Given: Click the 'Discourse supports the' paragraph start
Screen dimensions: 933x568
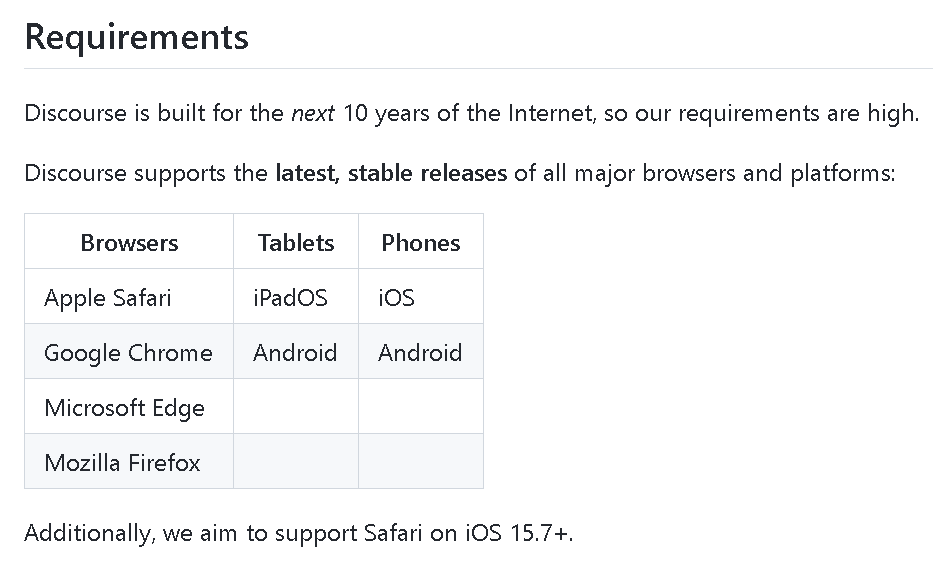Looking at the screenshot, I should [x=146, y=174].
